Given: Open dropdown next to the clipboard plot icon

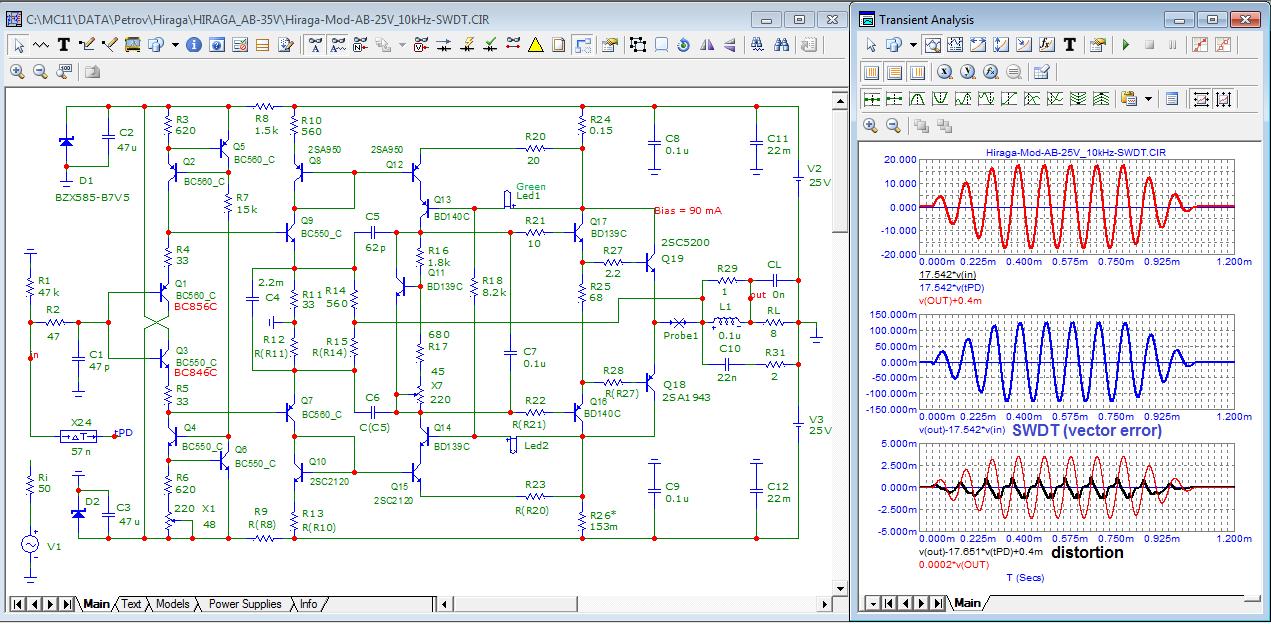Looking at the screenshot, I should pyautogui.click(x=1148, y=99).
